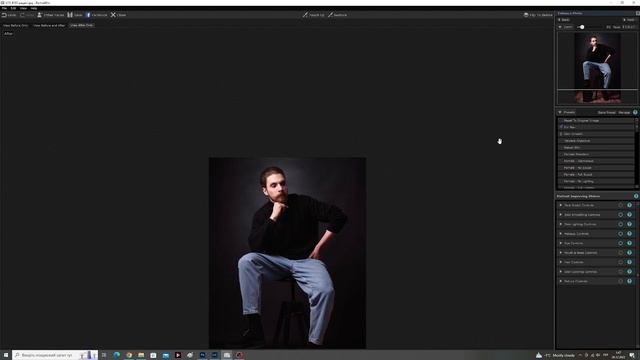Share the portrait via the Facebook button
This screenshot has height=360, width=640.
click(96, 15)
